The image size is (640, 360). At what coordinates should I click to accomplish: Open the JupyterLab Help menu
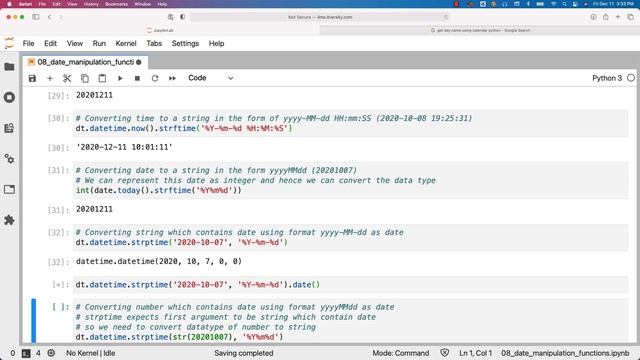click(x=216, y=43)
